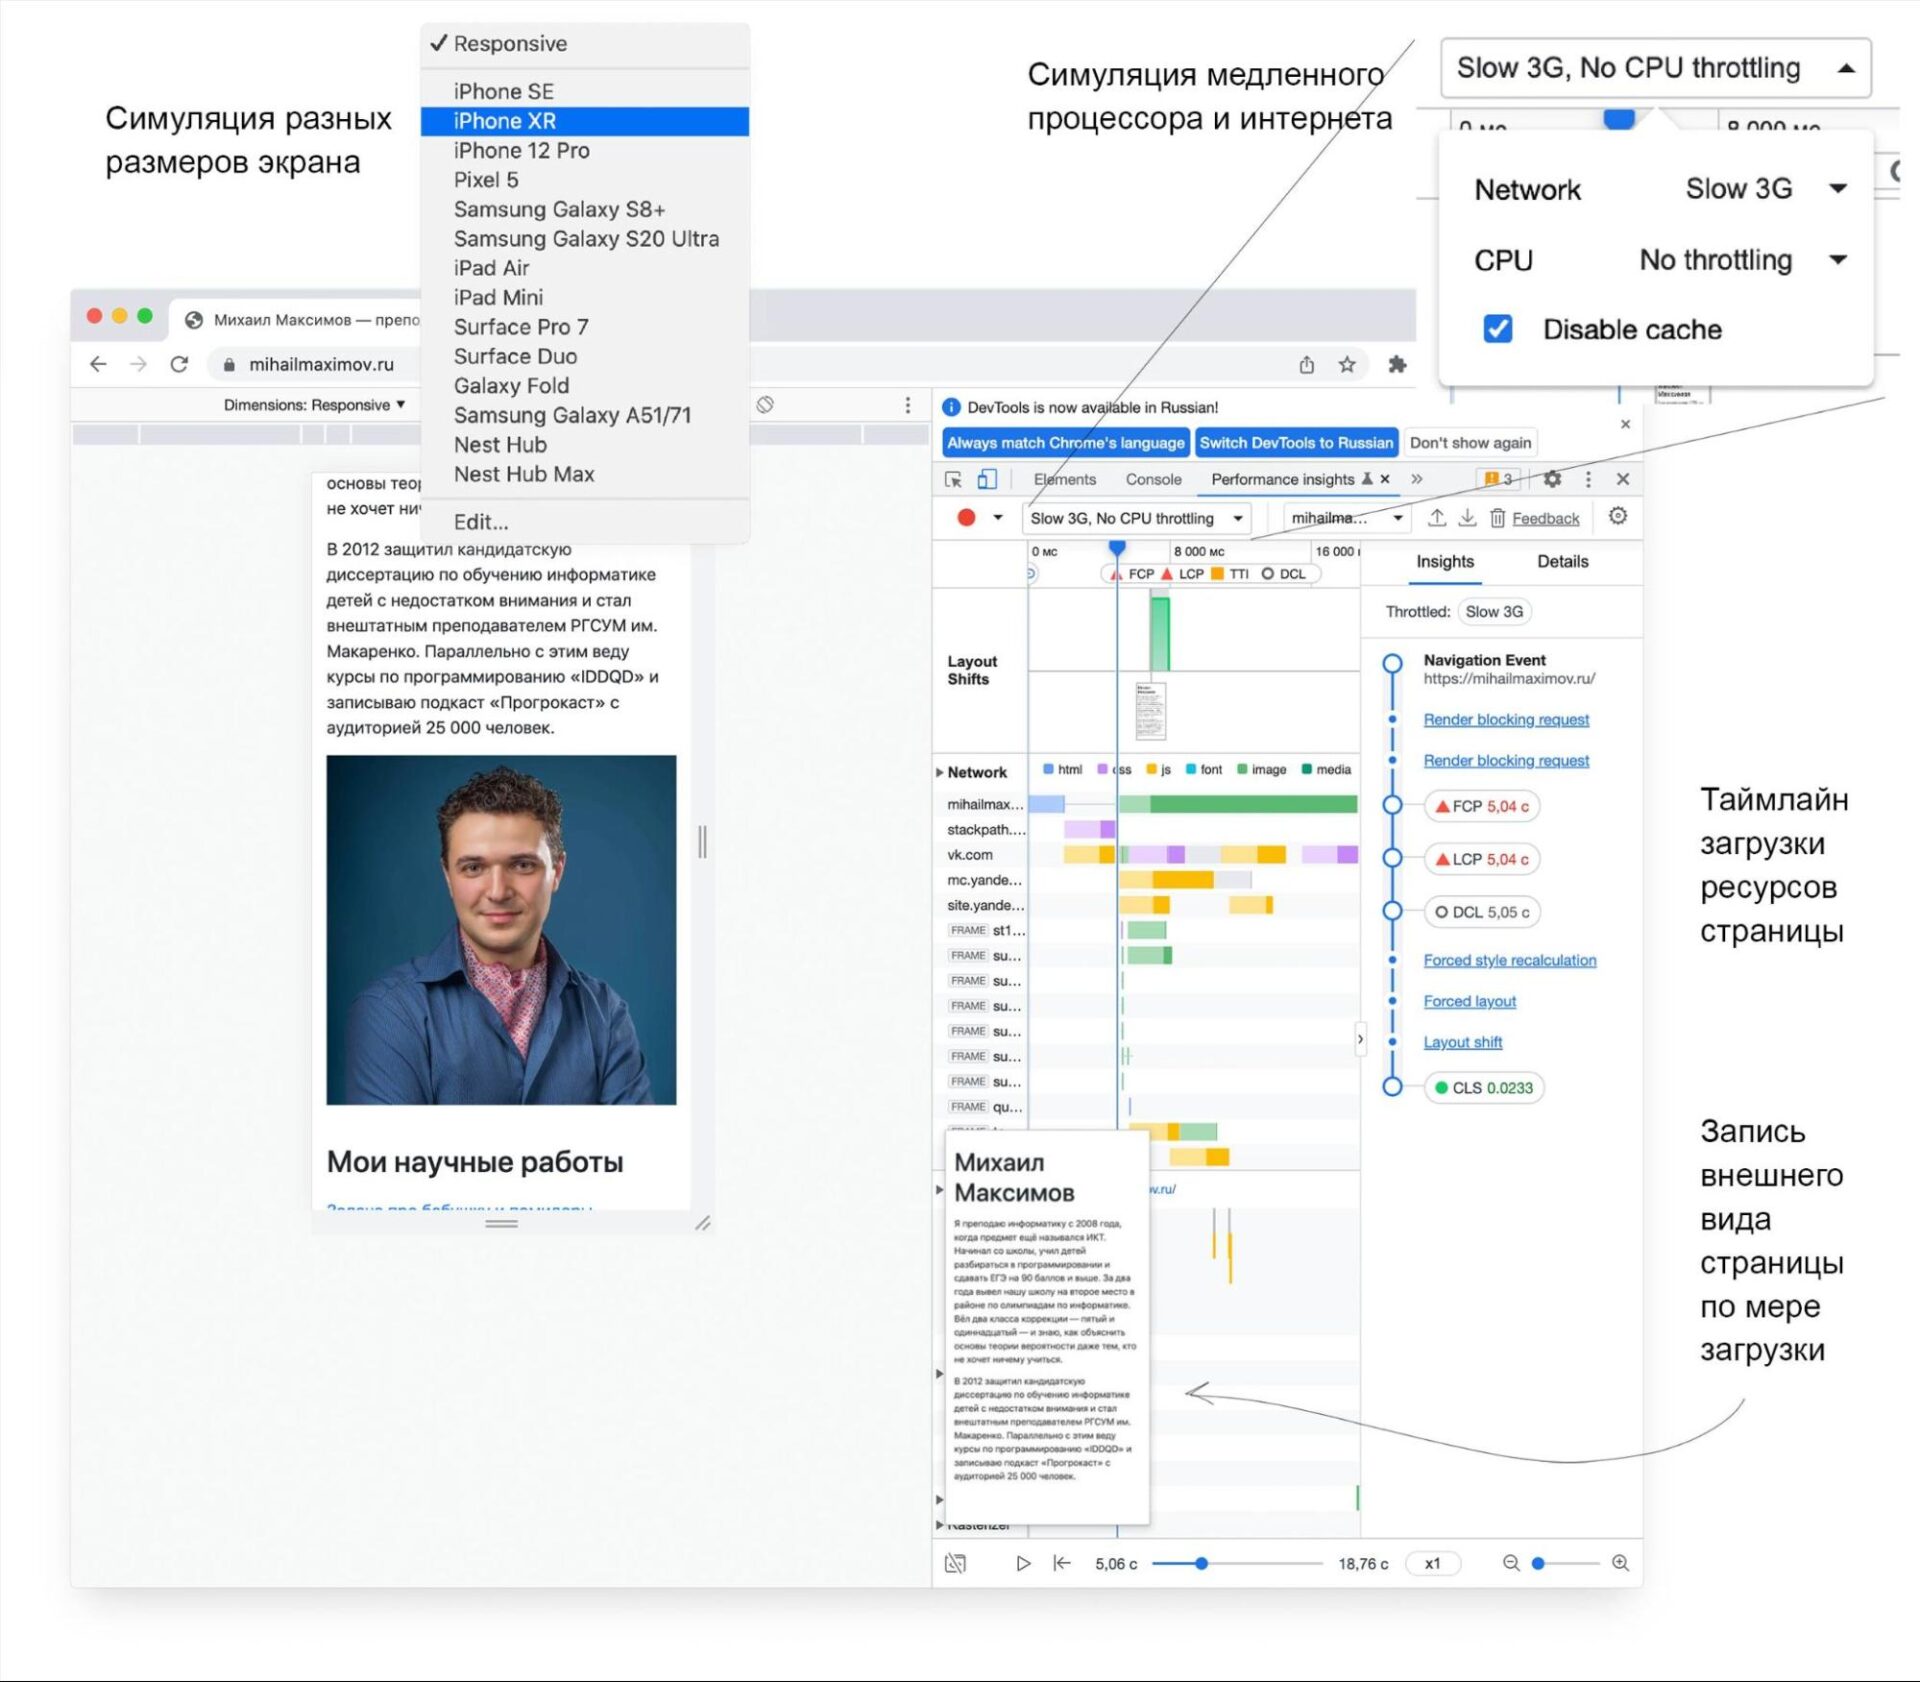Uncheck the Disable cache checkbox
1920x1682 pixels.
[x=1497, y=329]
